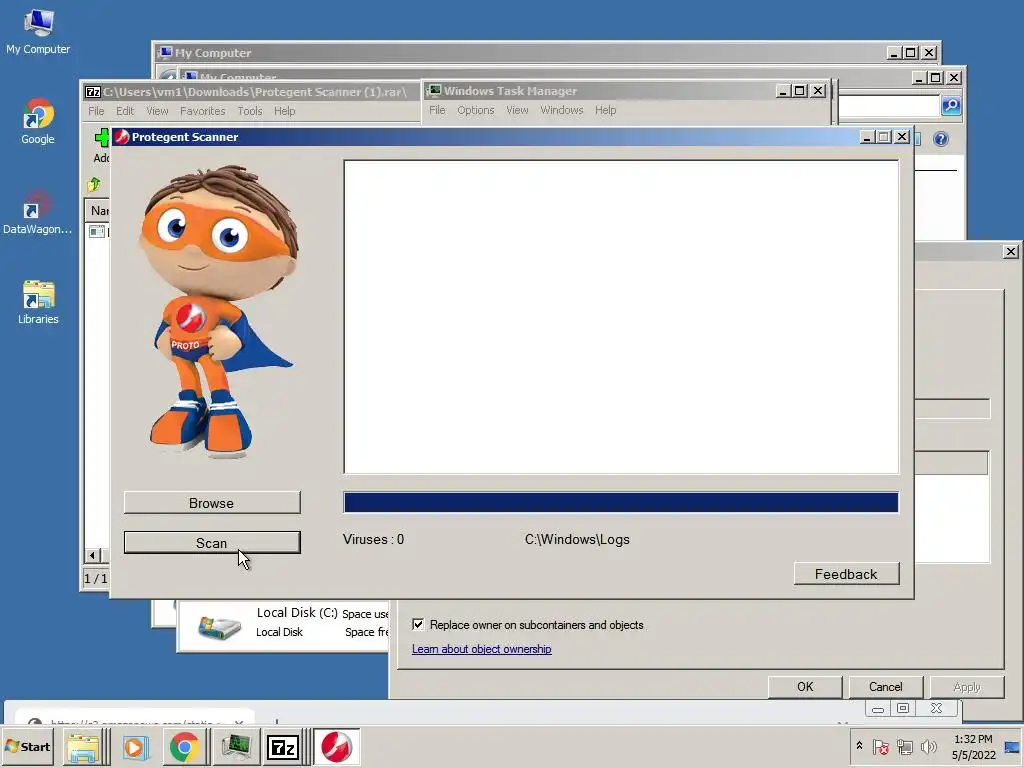Image resolution: width=1024 pixels, height=768 pixels.
Task: Click the 7-Zip green Add icon
Action: tap(102, 137)
